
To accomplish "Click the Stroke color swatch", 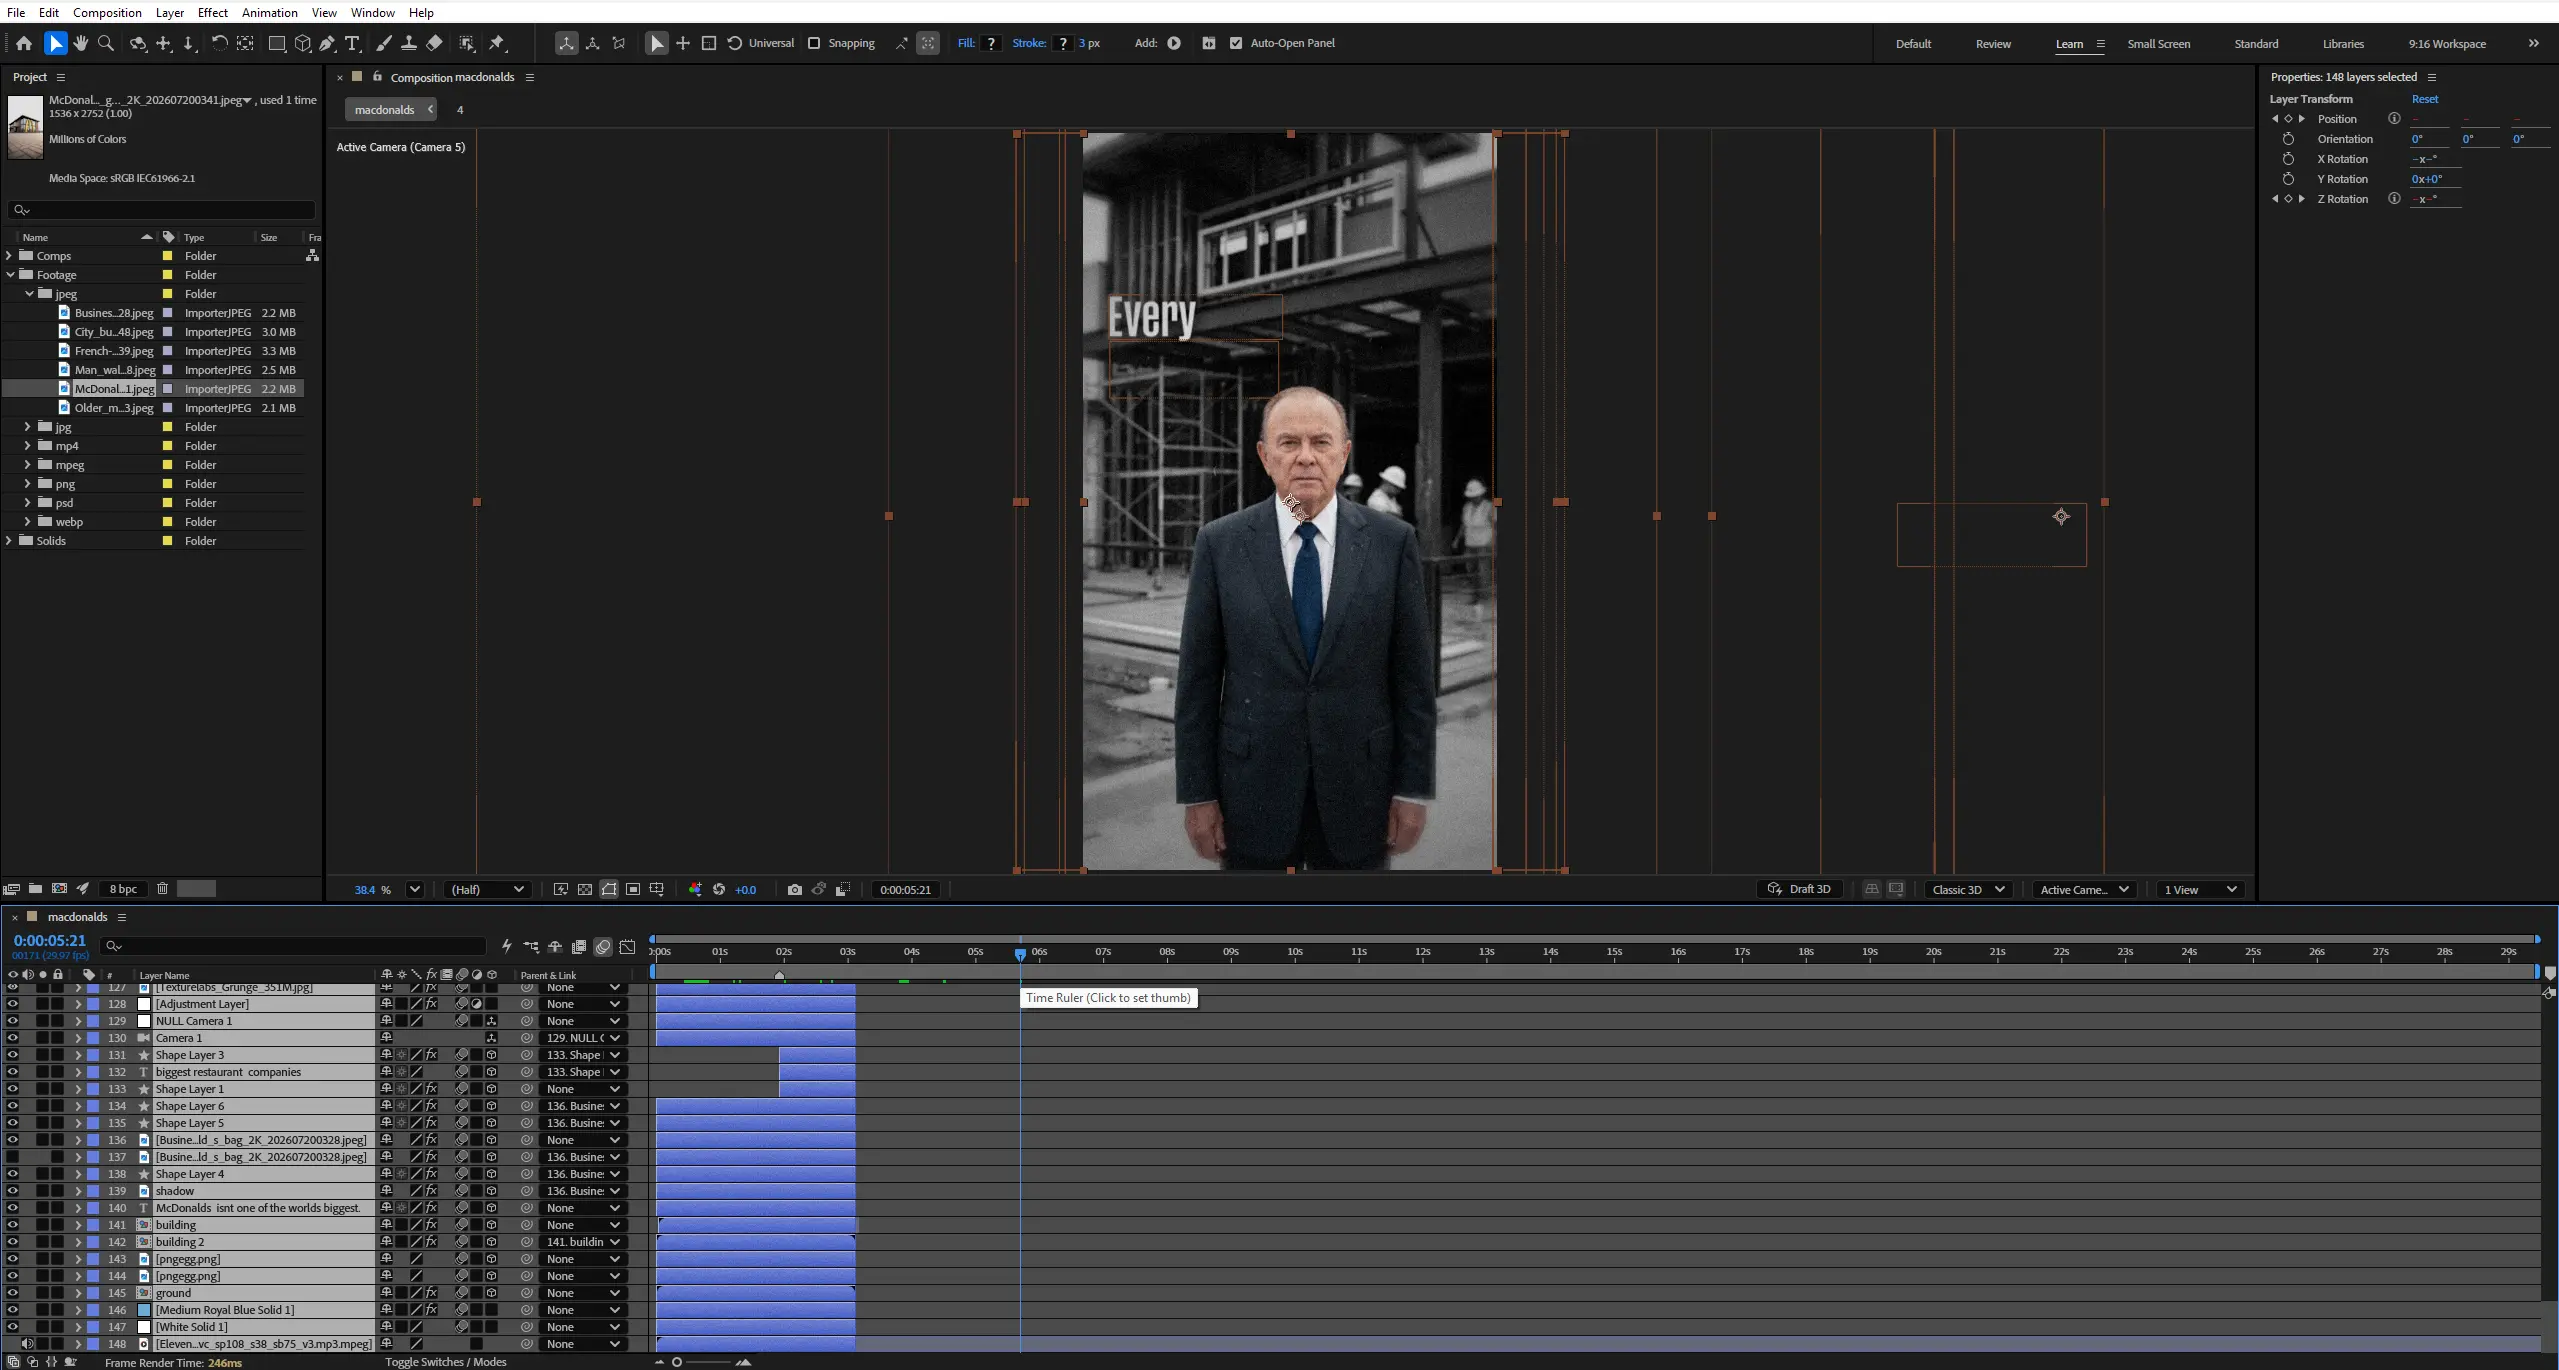I will (x=1062, y=43).
